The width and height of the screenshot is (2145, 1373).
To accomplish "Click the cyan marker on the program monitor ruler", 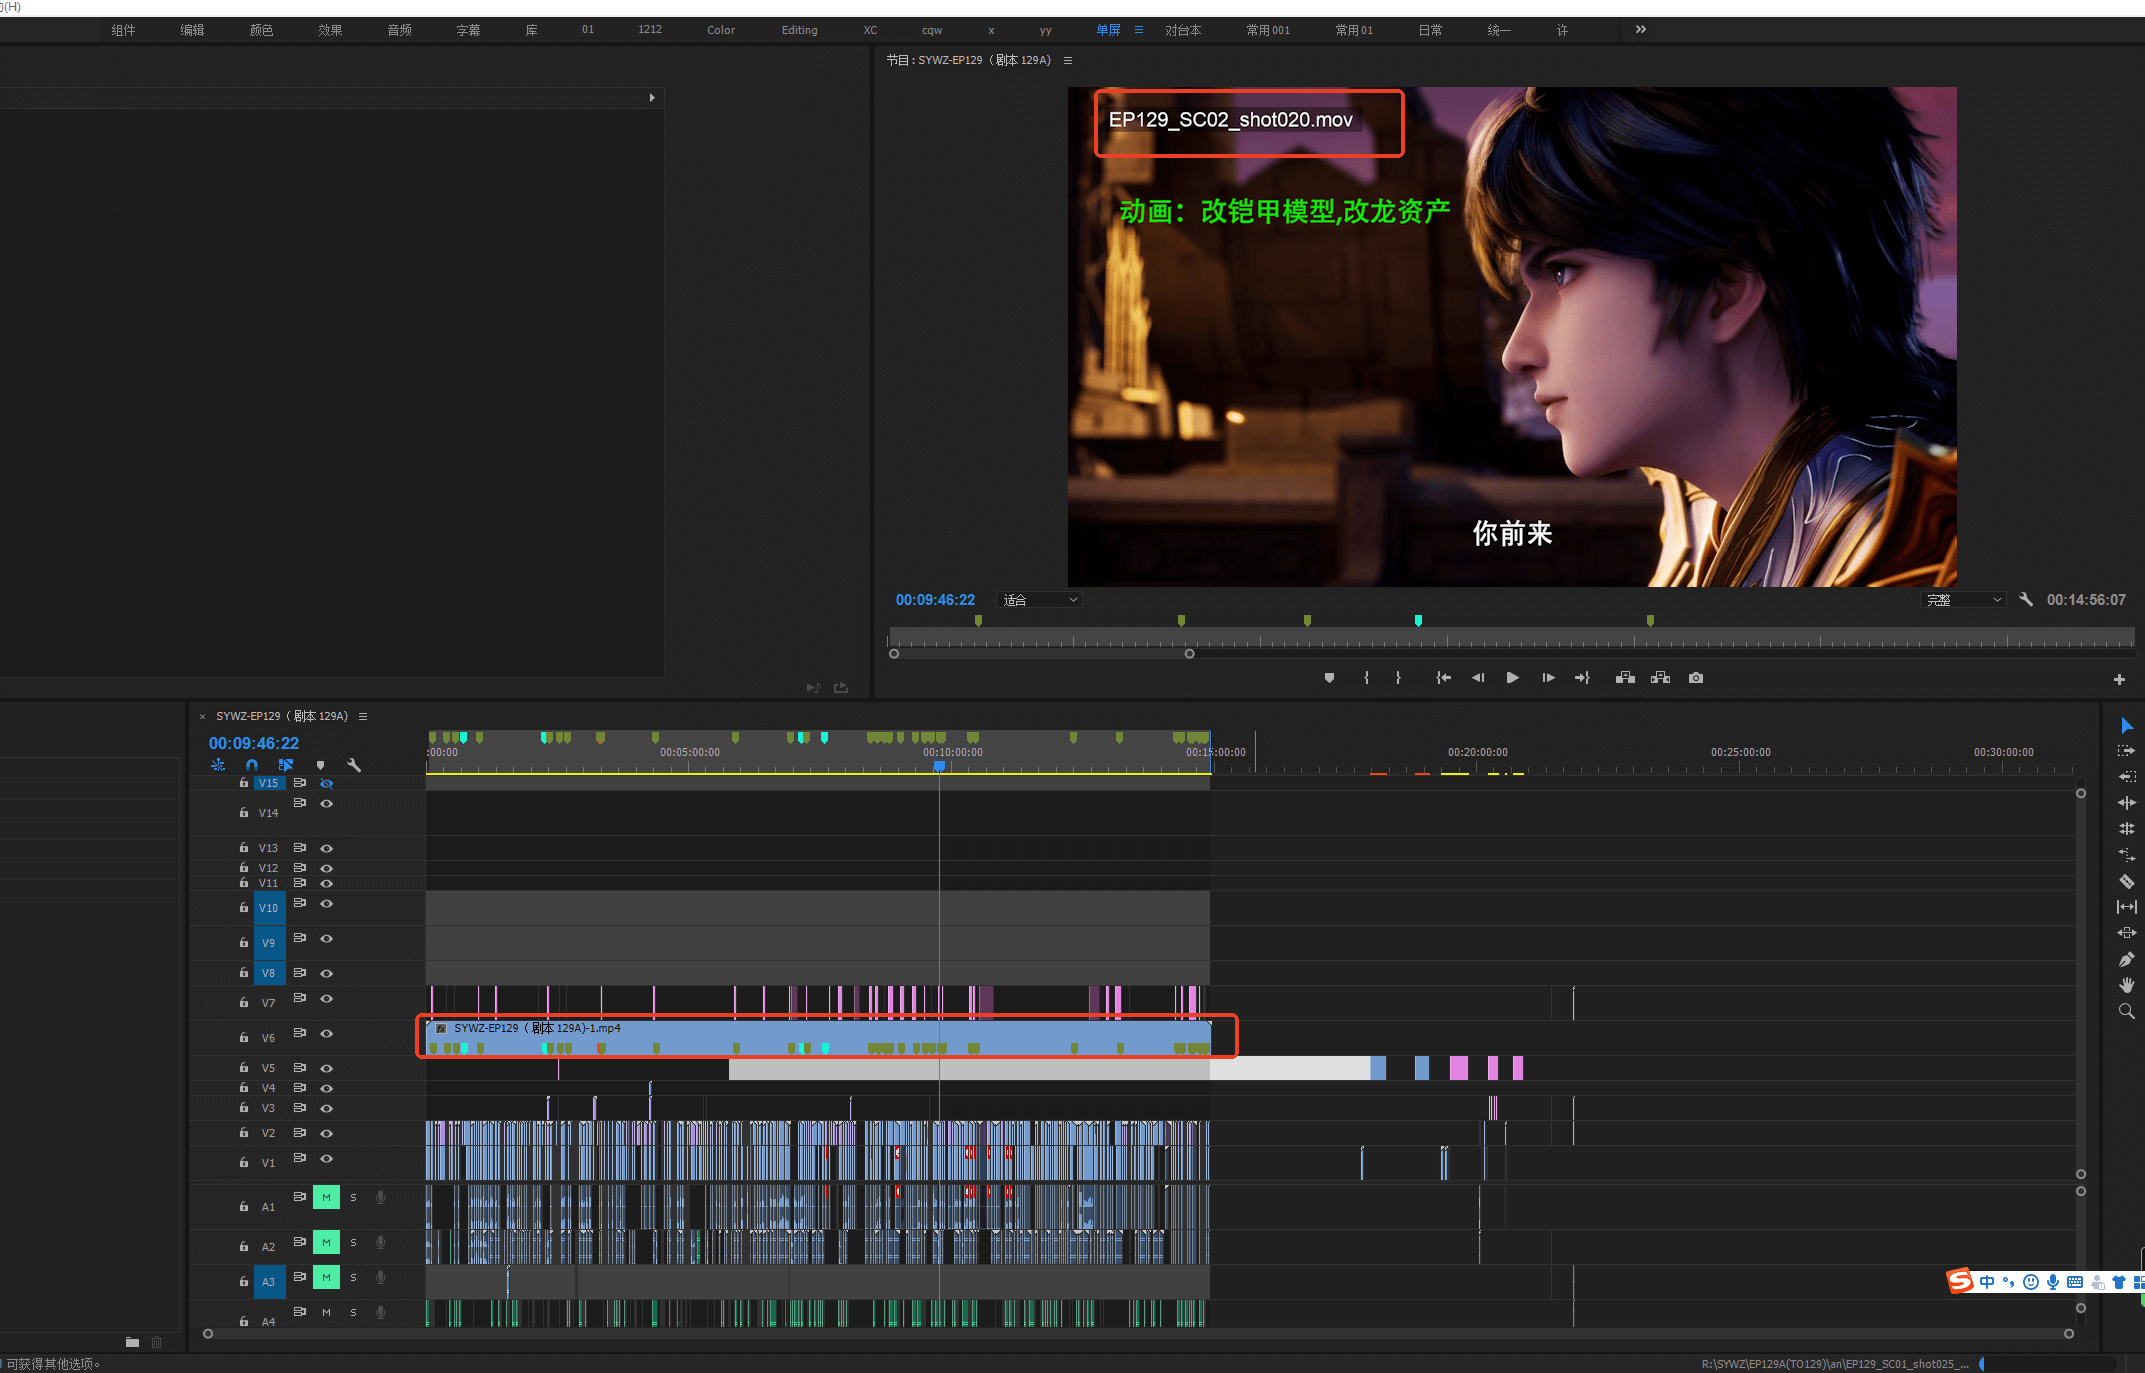I will (x=1418, y=621).
